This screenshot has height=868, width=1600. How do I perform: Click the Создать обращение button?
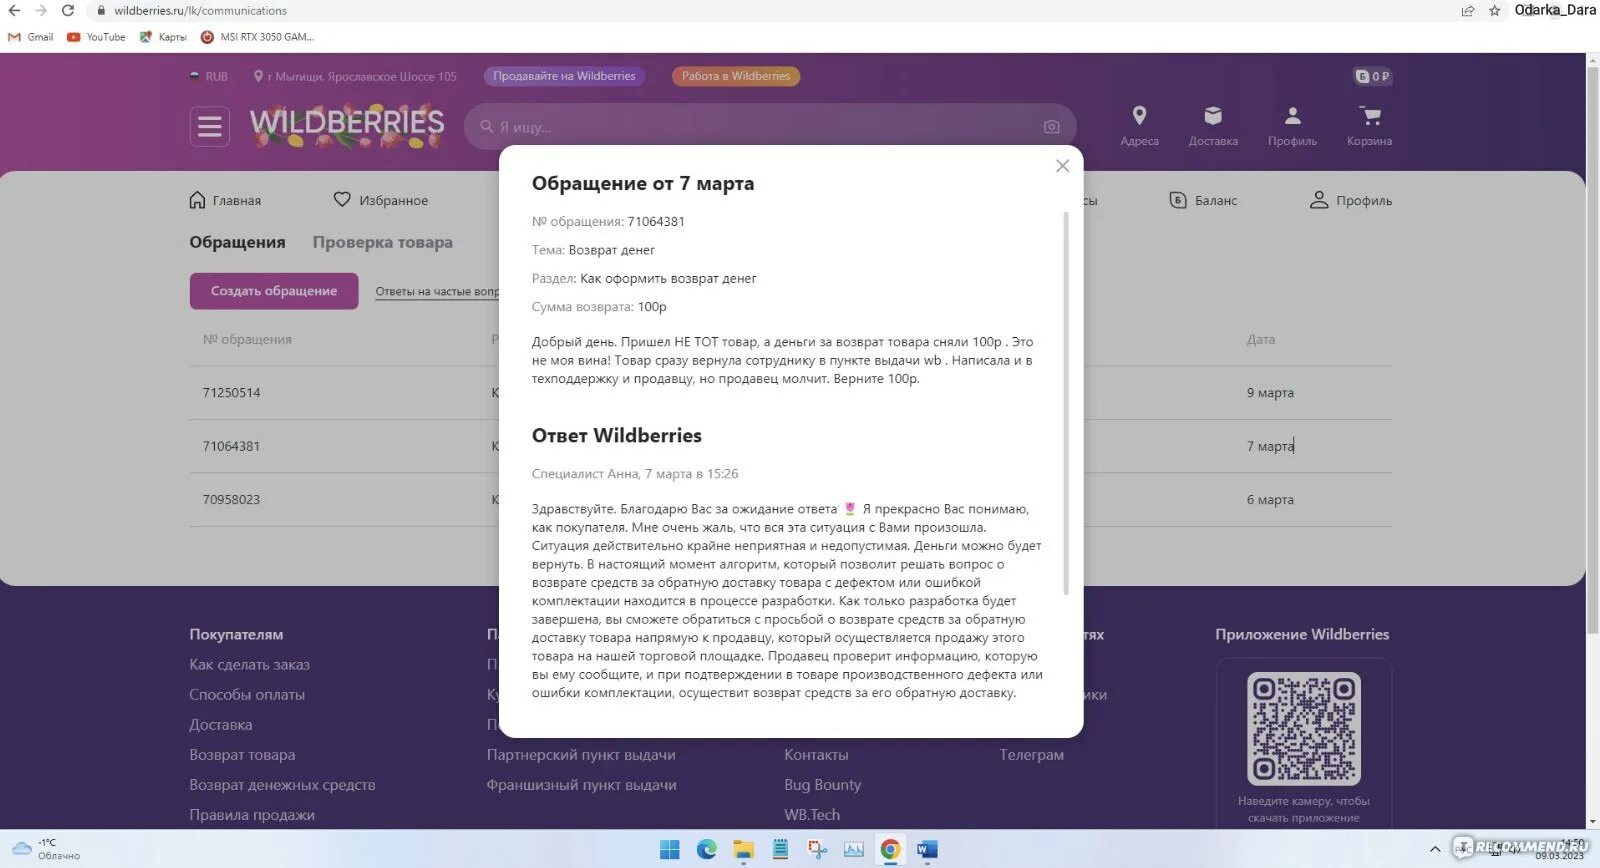274,291
